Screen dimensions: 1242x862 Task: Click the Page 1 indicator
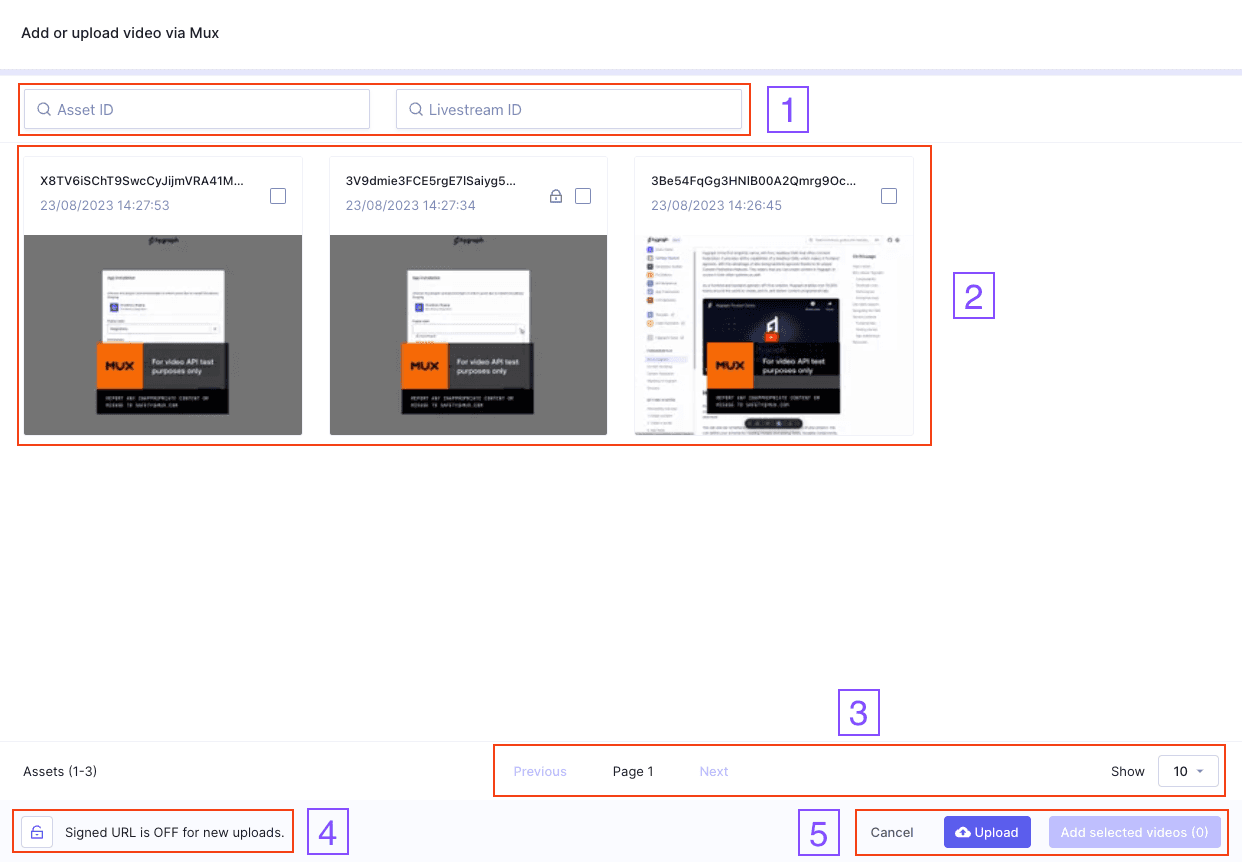tap(633, 771)
